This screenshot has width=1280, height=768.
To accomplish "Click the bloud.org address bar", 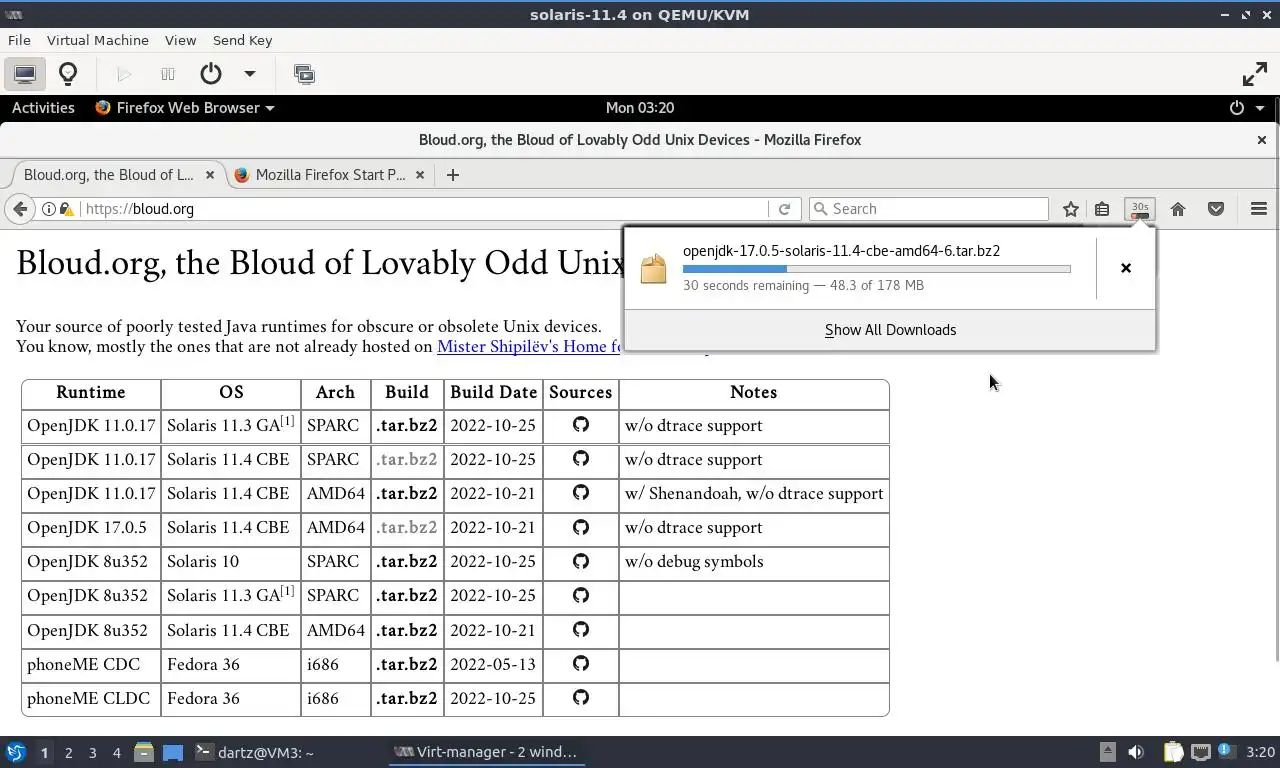I will (424, 209).
